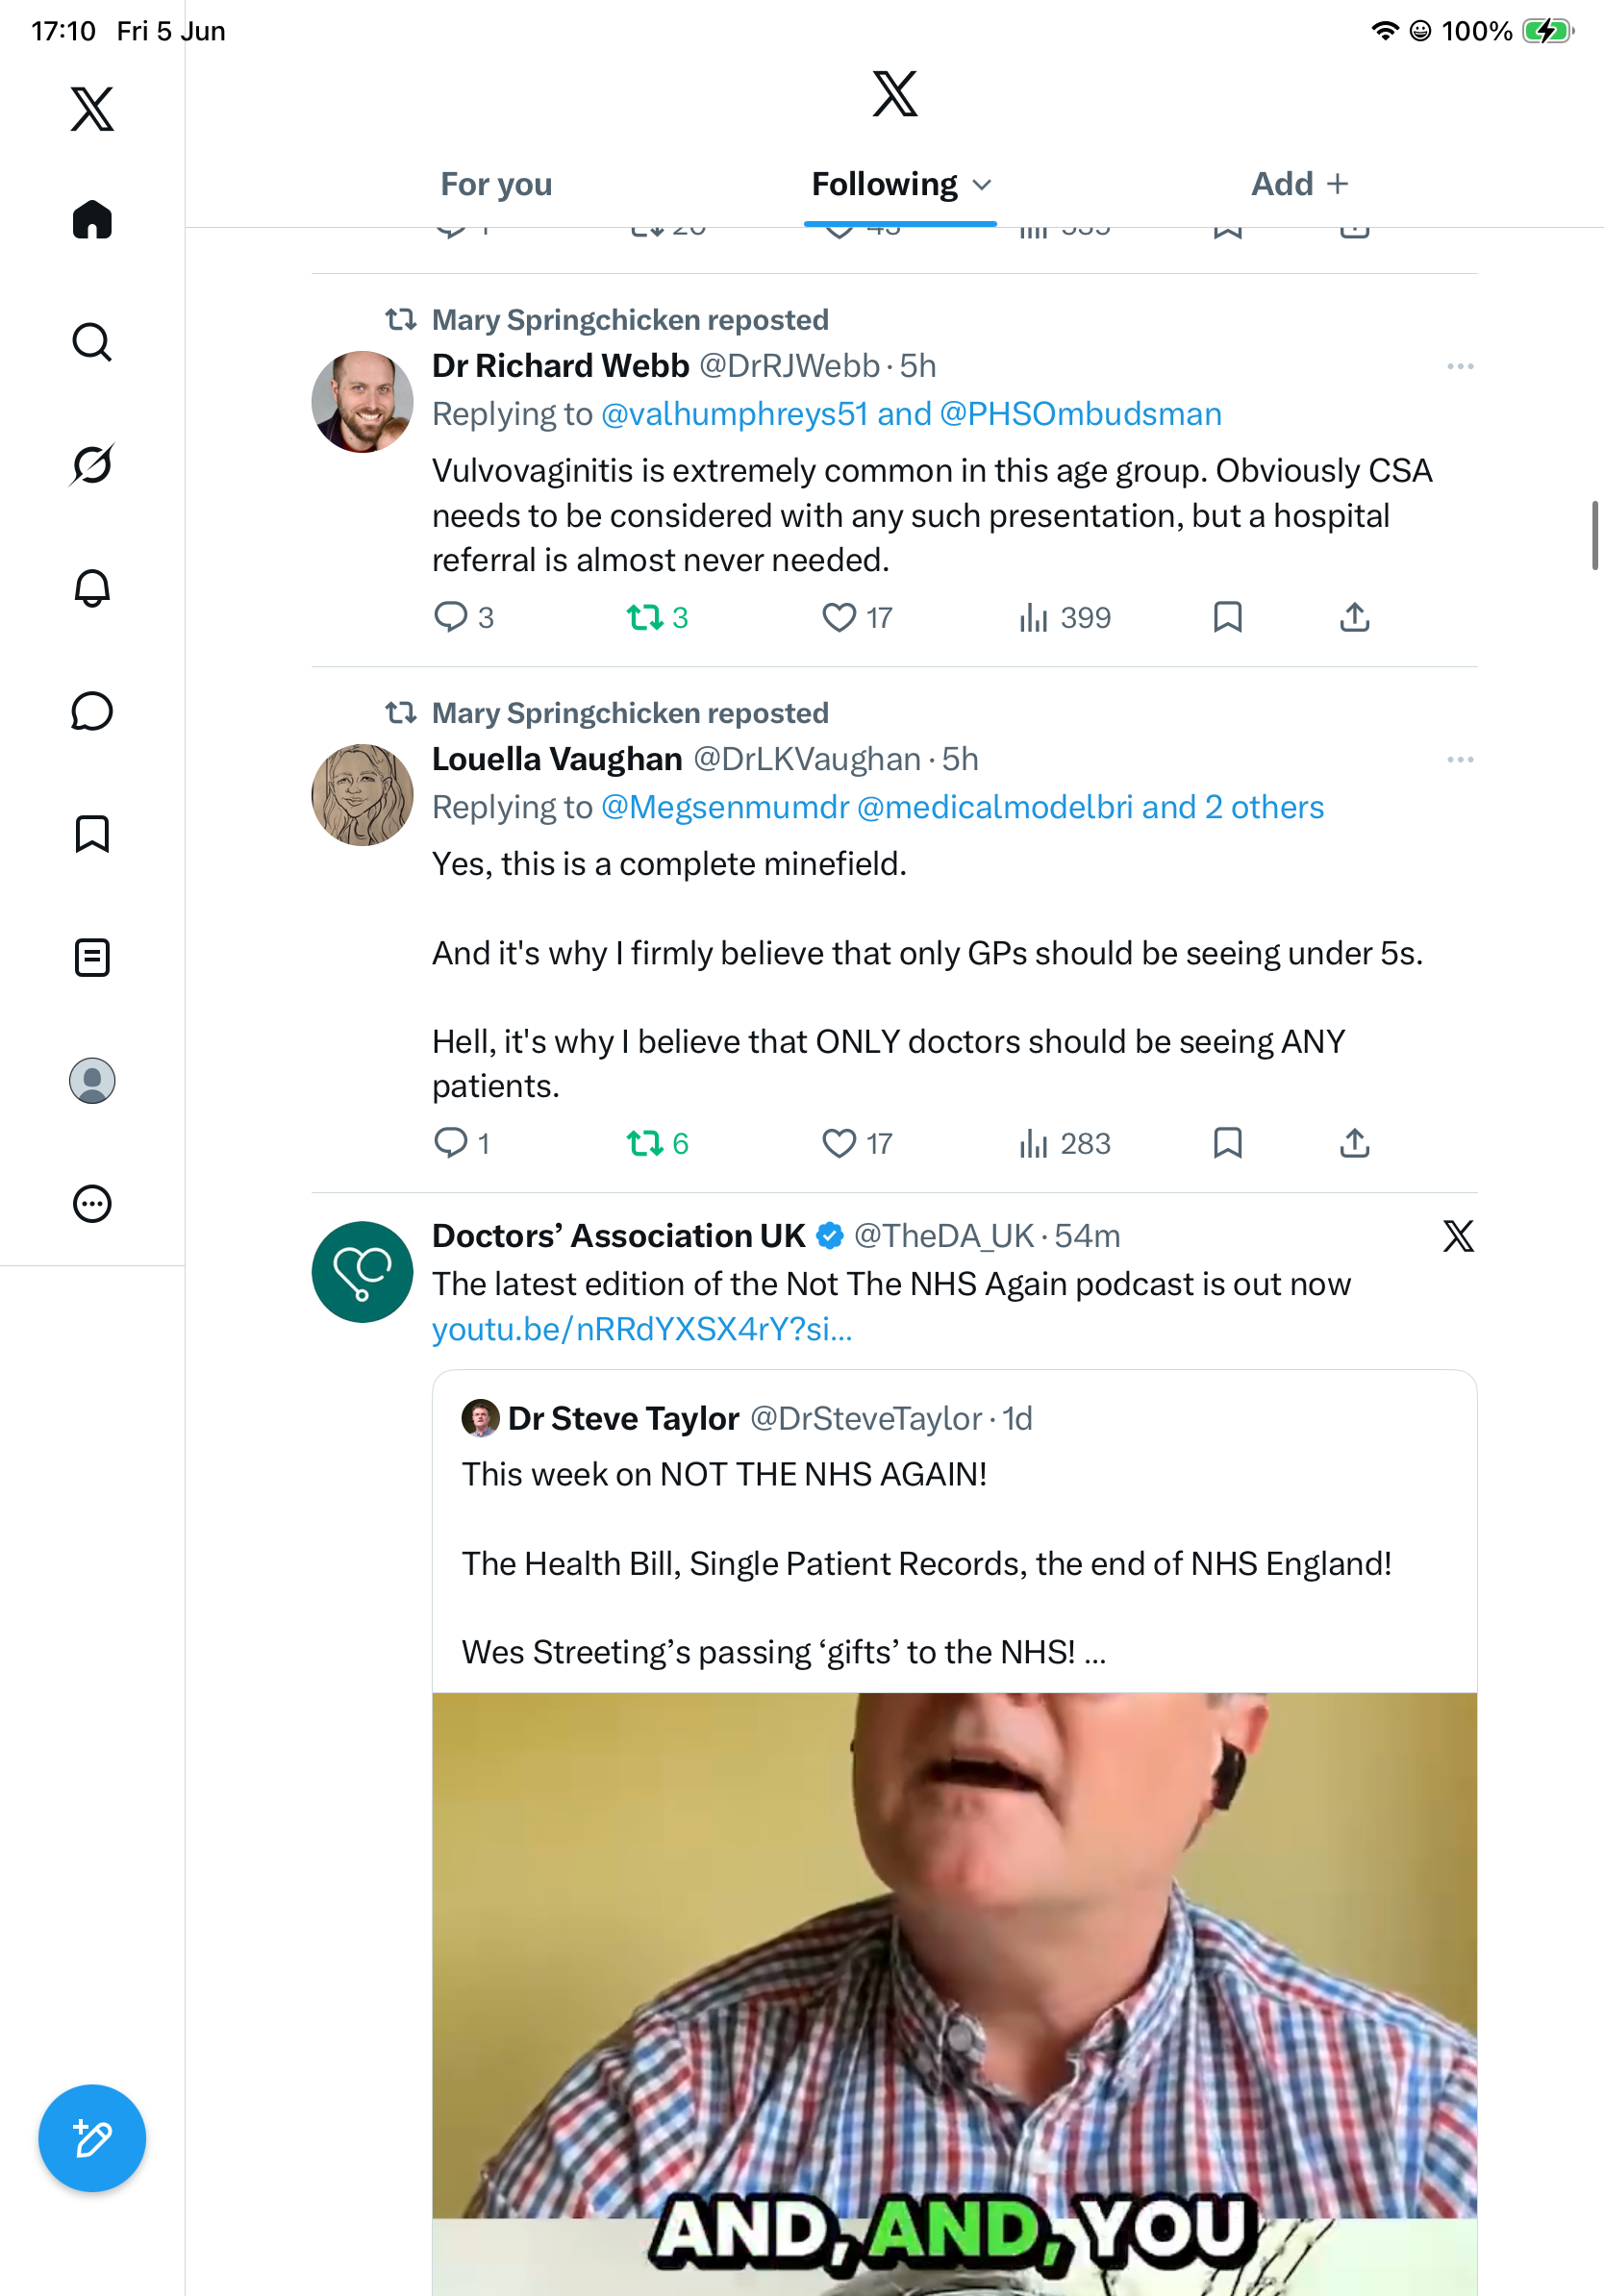Like Dr Richard Webb's post
Image resolution: width=1604 pixels, height=2296 pixels.
pyautogui.click(x=838, y=618)
